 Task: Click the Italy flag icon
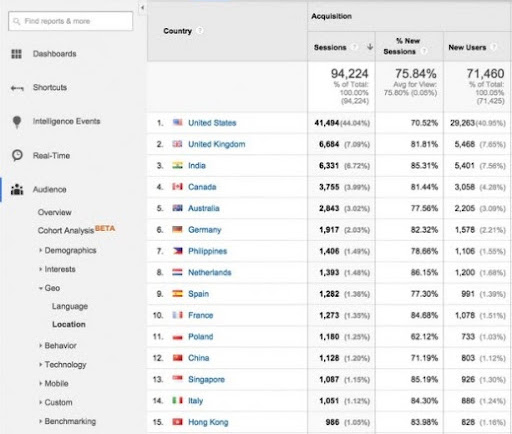177,400
